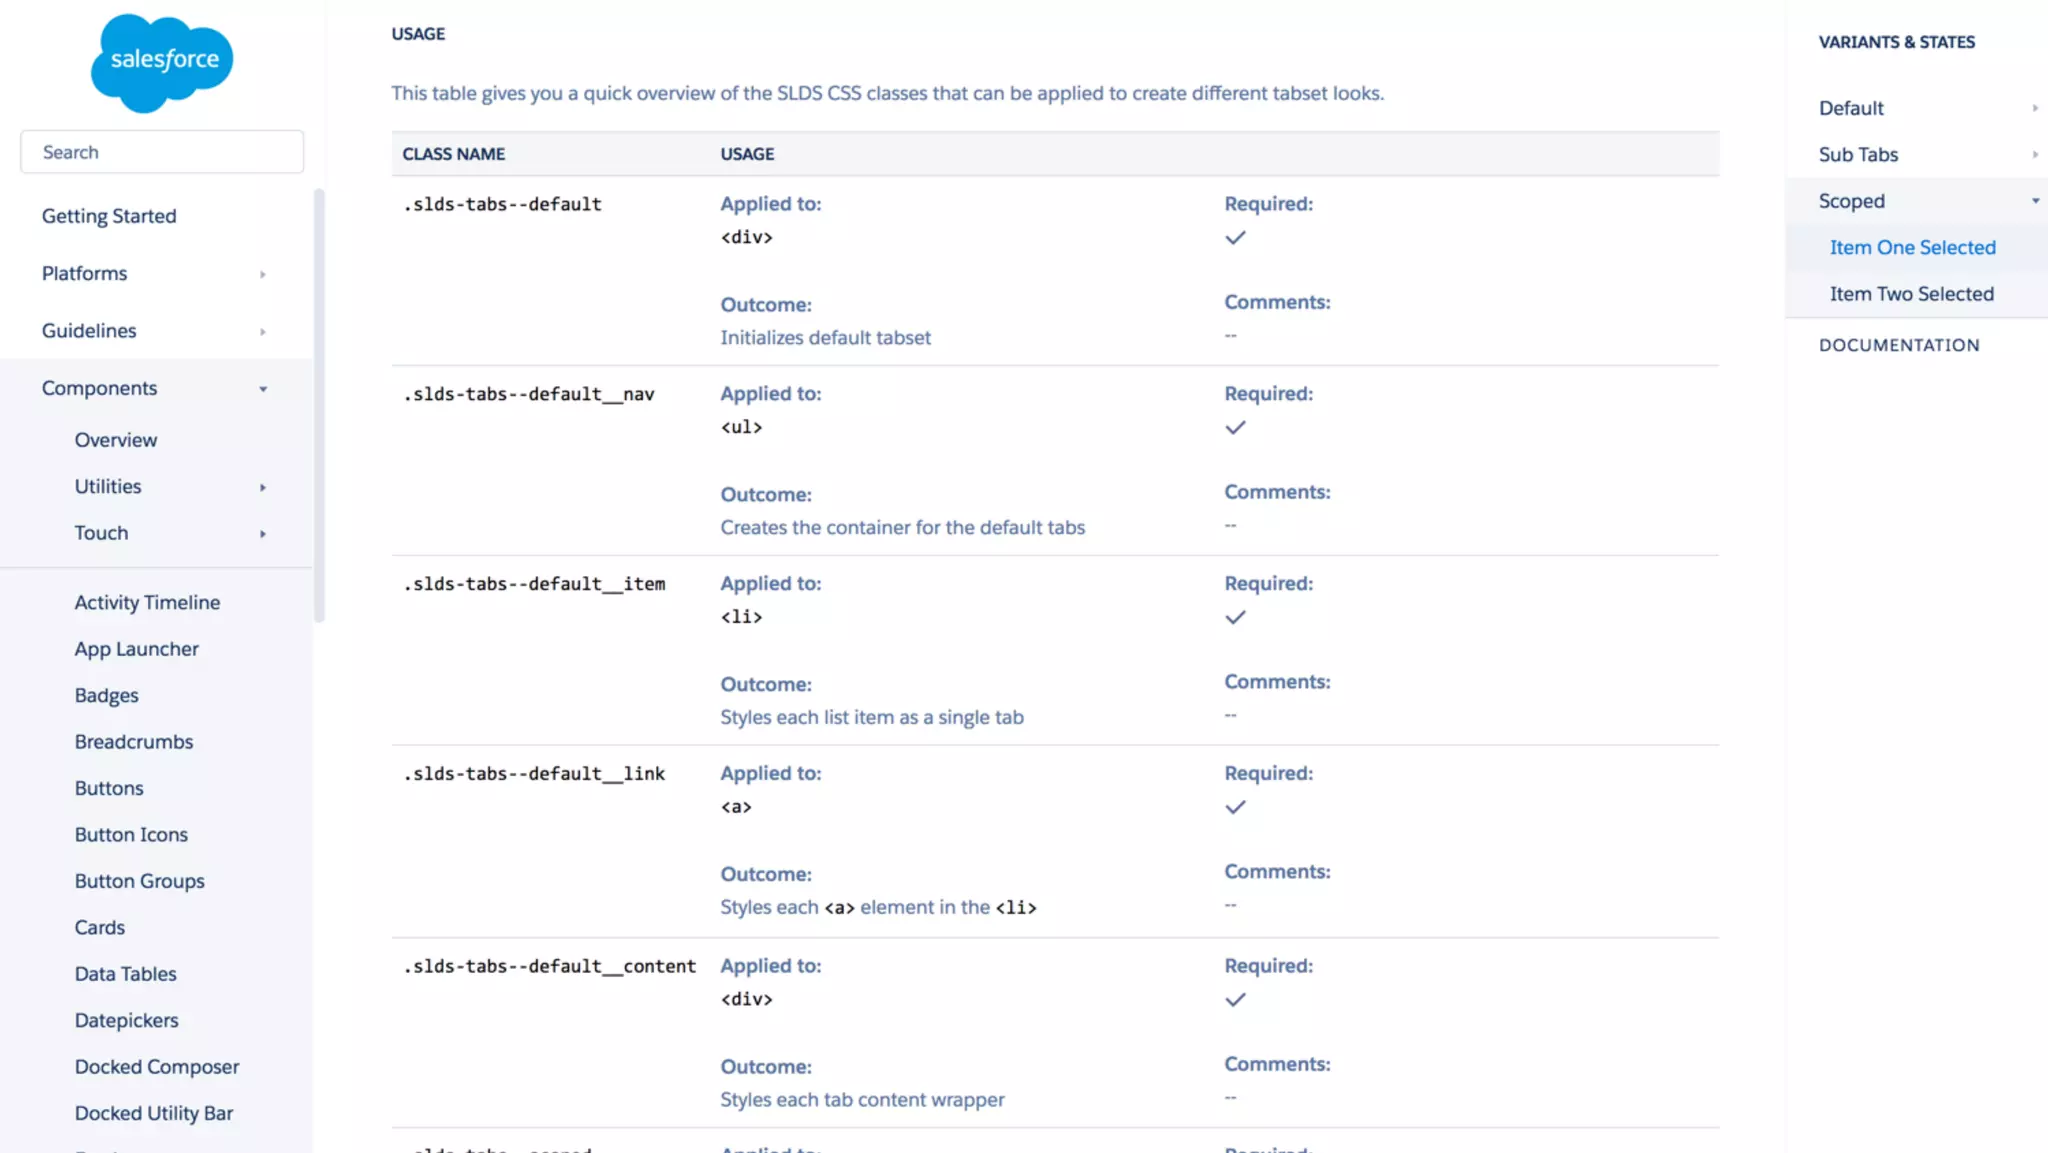Viewport: 2048px width, 1153px height.
Task: Click Required checkmark for .slds-tabs--default__link
Action: pos(1235,807)
